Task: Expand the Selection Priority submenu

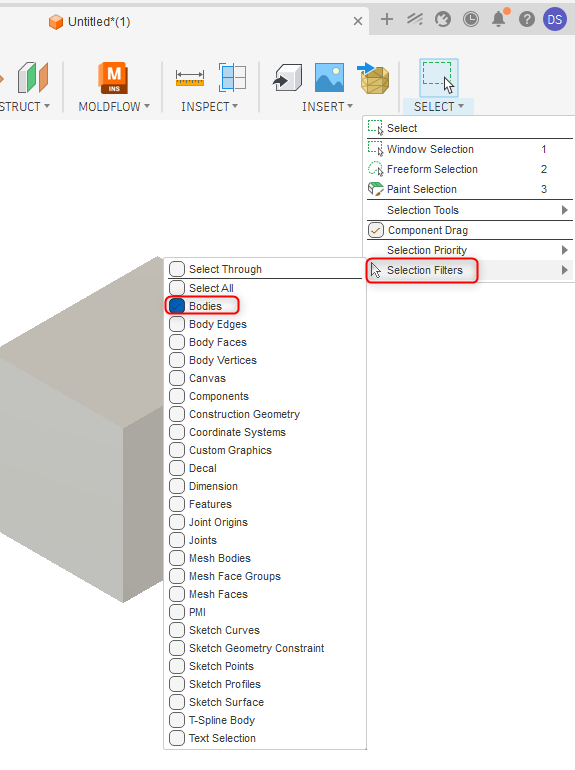Action: click(469, 250)
